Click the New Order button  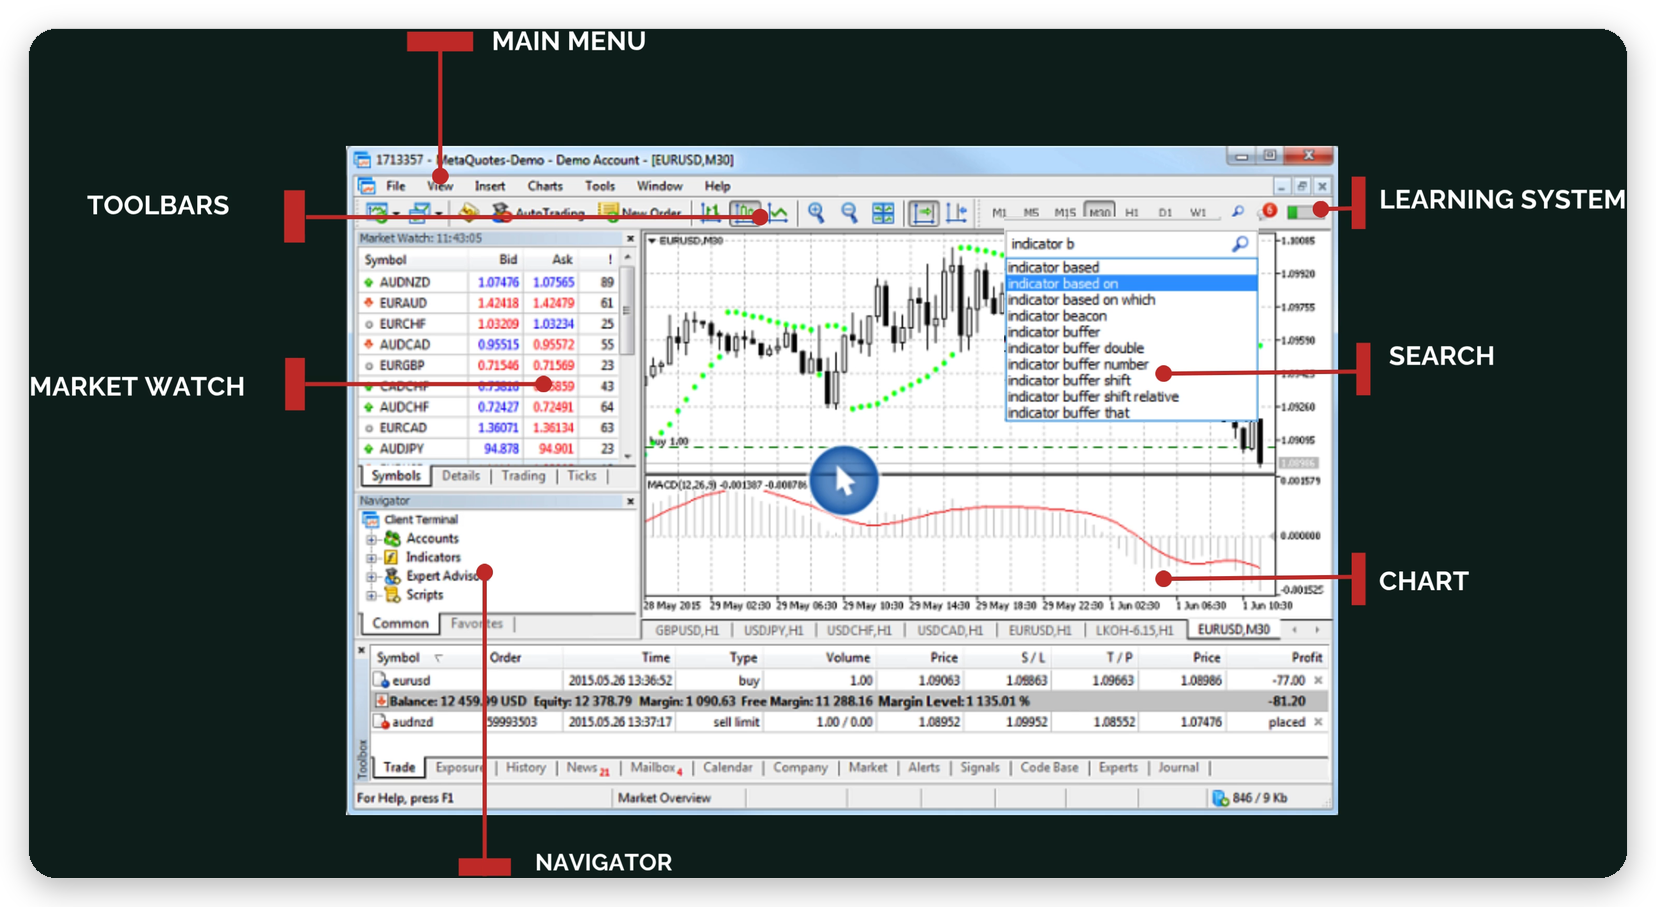tap(640, 213)
